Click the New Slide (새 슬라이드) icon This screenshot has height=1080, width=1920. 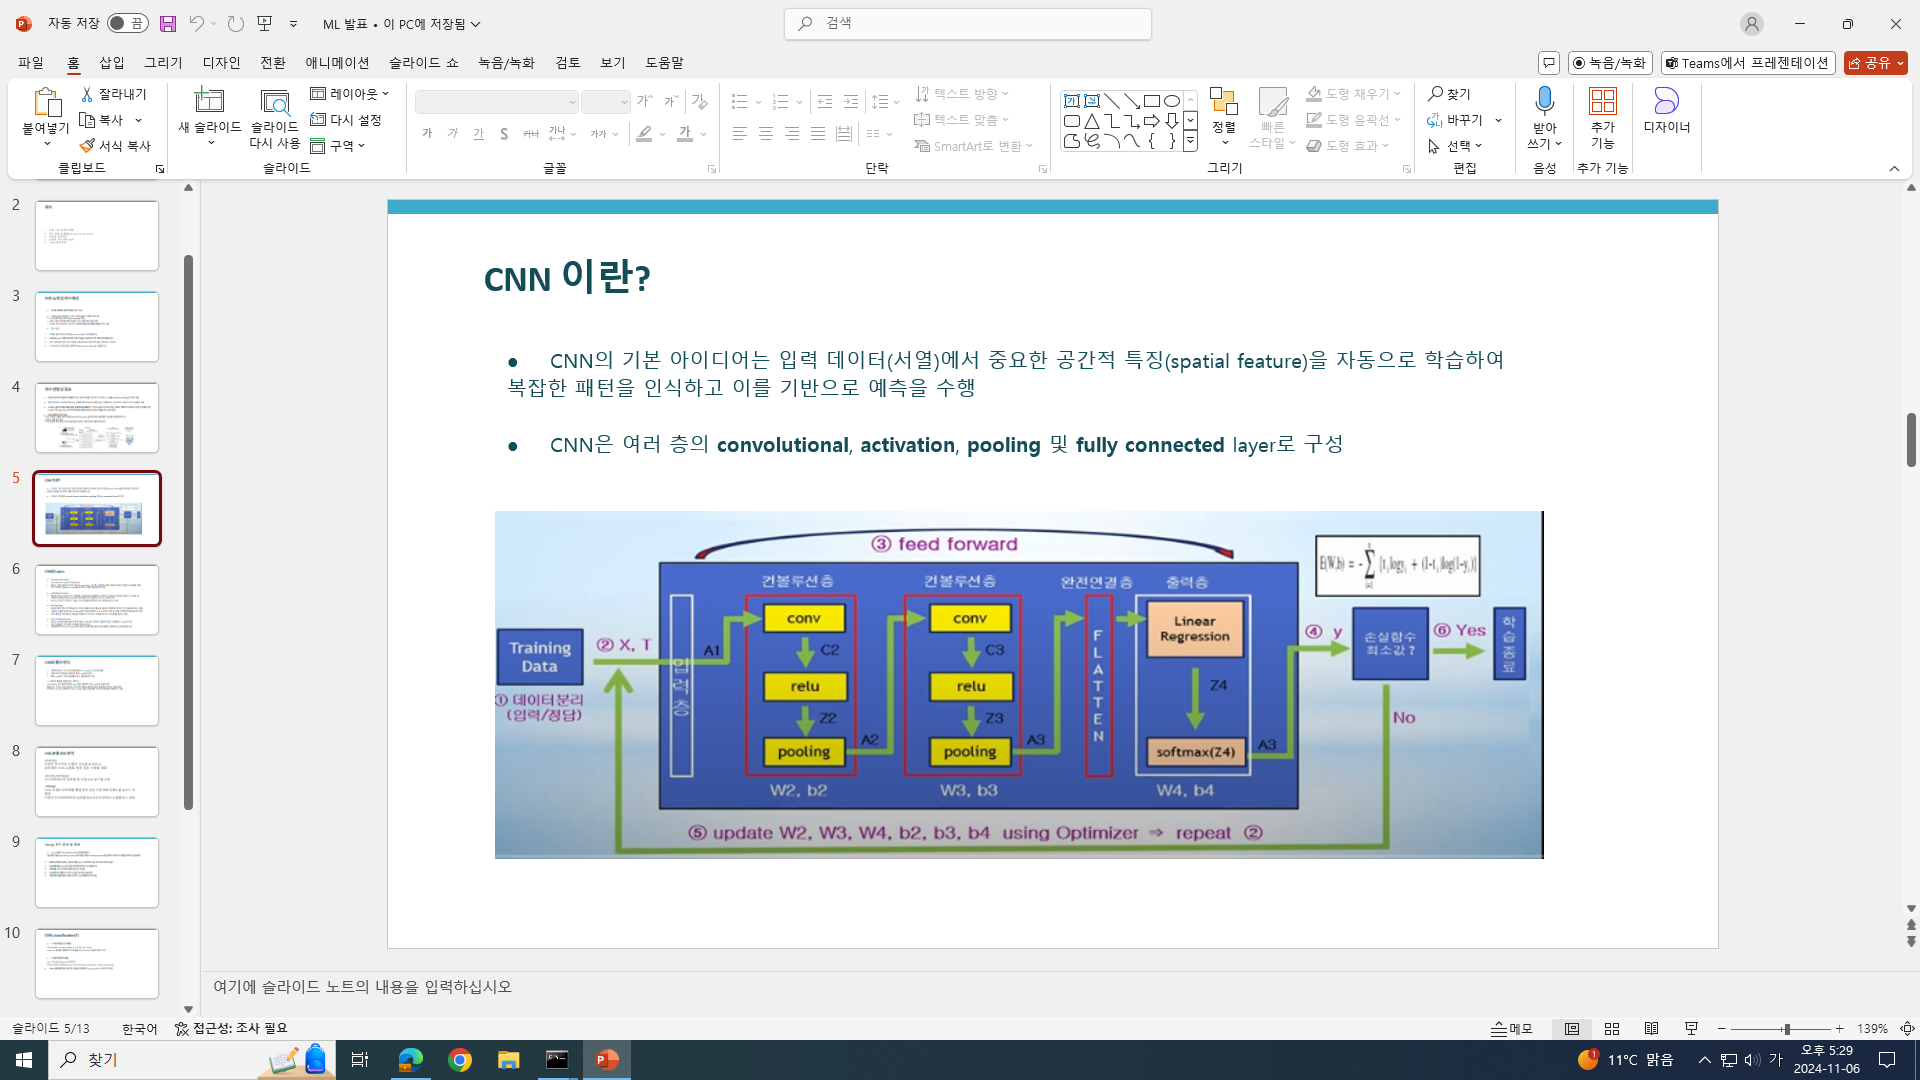(x=209, y=101)
